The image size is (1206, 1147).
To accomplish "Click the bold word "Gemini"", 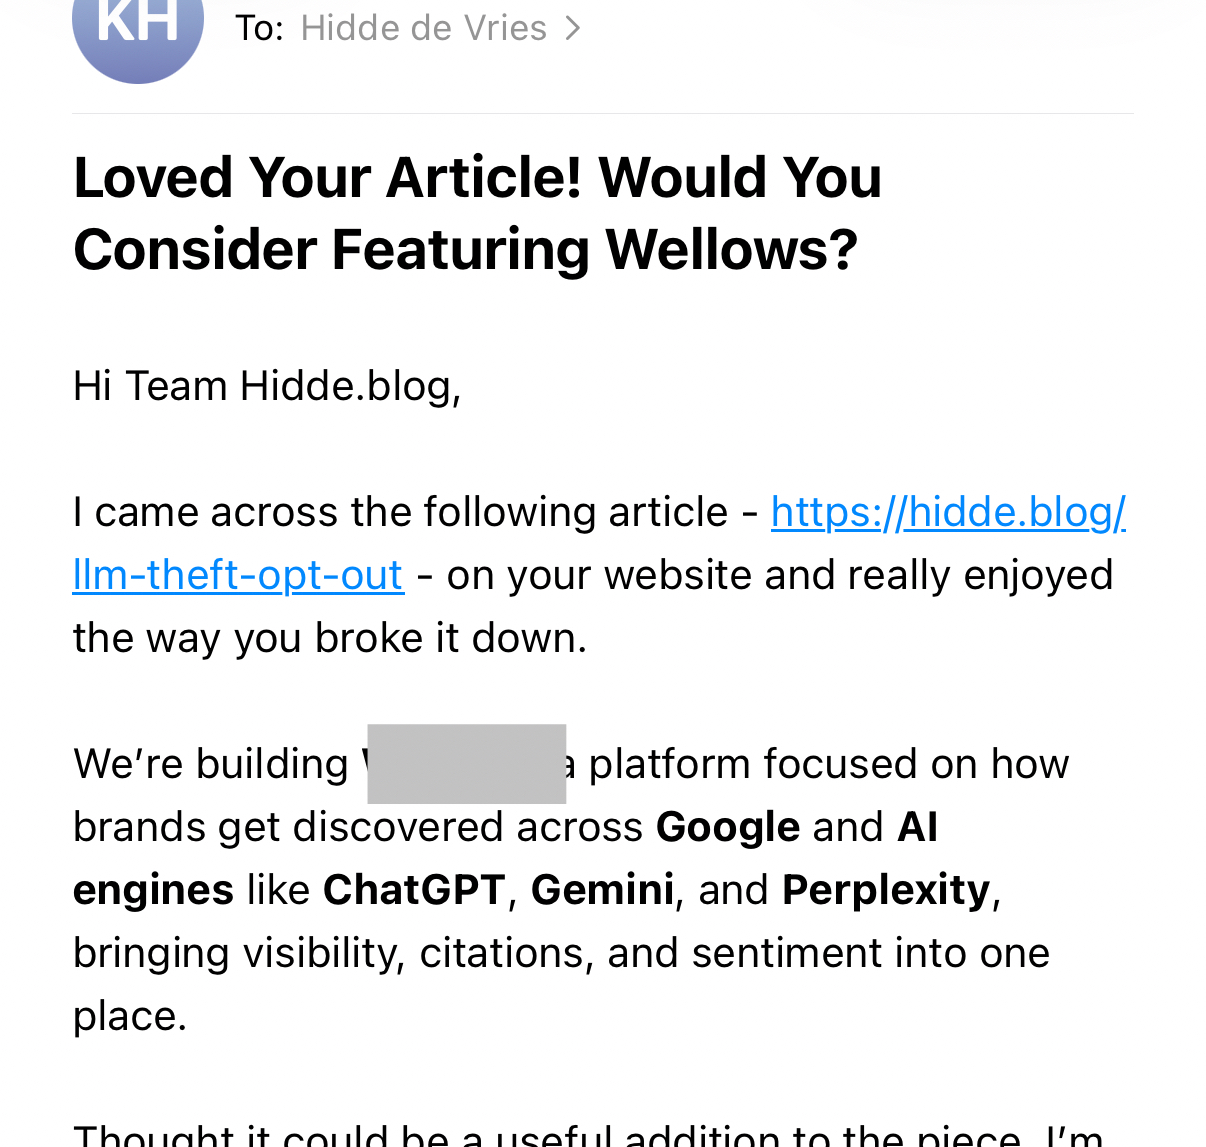I will point(602,890).
